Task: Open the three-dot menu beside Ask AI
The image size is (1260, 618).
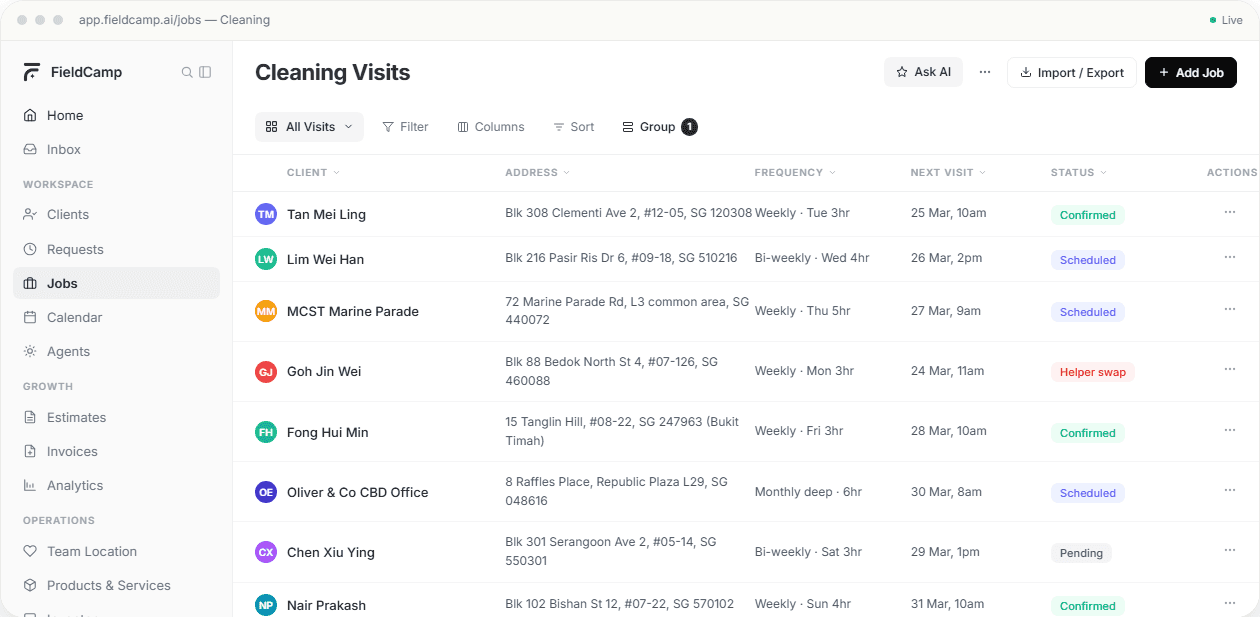Action: [x=985, y=72]
